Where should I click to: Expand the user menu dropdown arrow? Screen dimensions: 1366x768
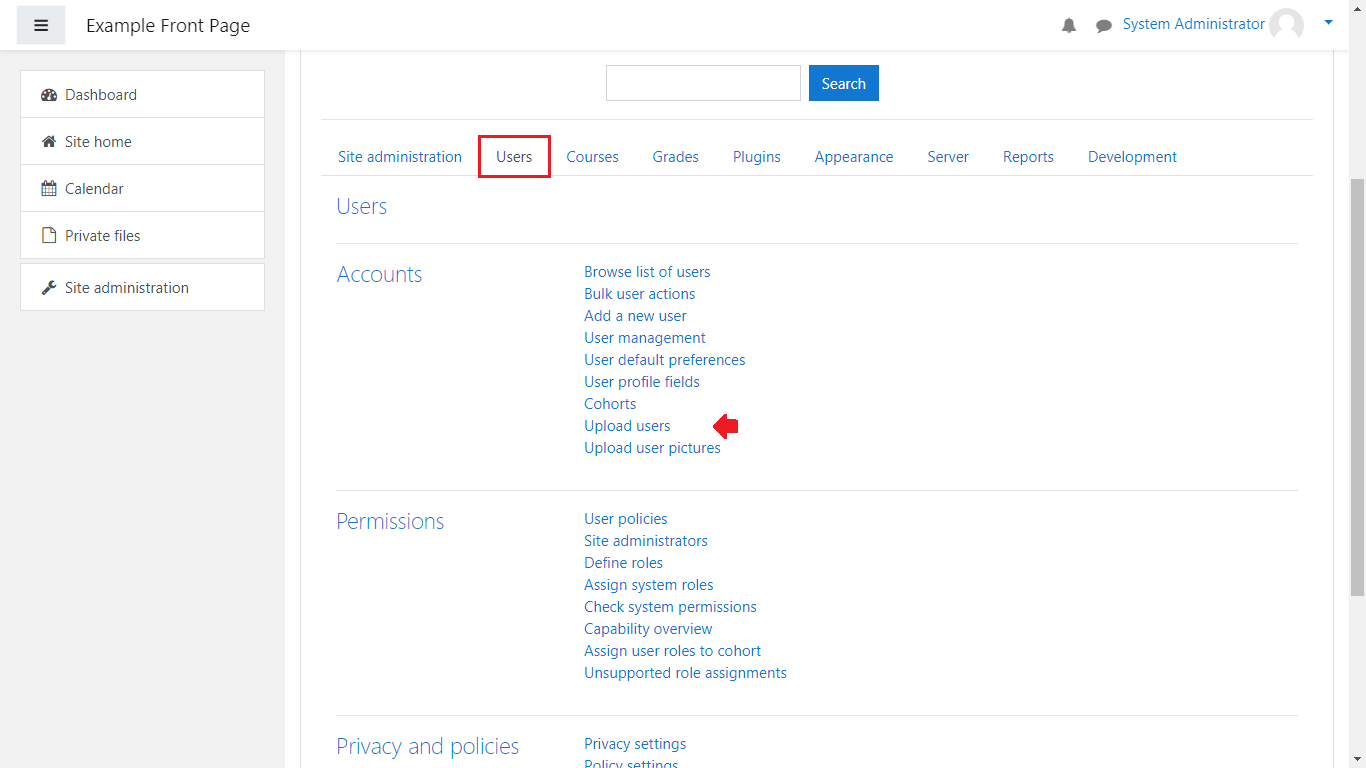[x=1328, y=22]
